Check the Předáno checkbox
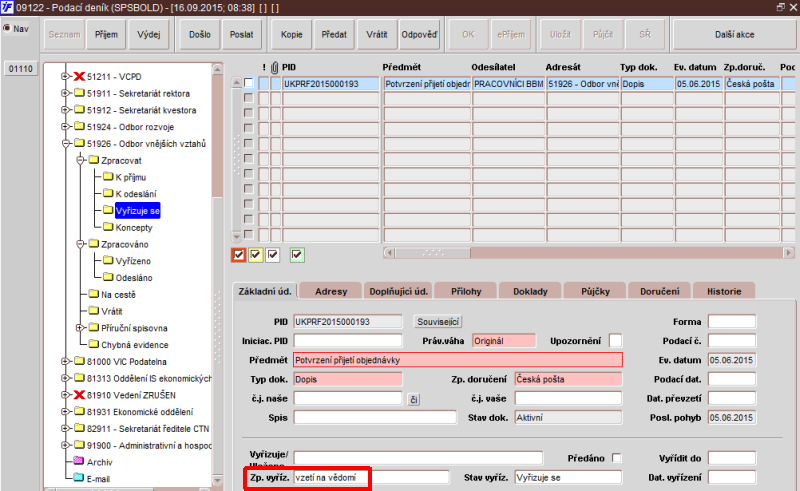Image resolution: width=800 pixels, height=491 pixels. 616,458
